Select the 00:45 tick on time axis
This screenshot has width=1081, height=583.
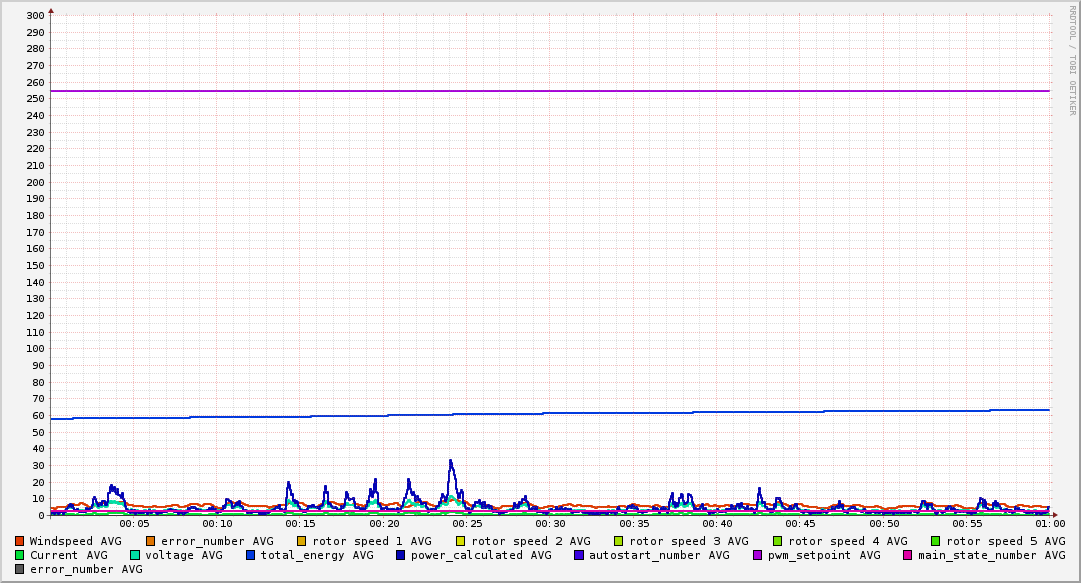pyautogui.click(x=800, y=523)
